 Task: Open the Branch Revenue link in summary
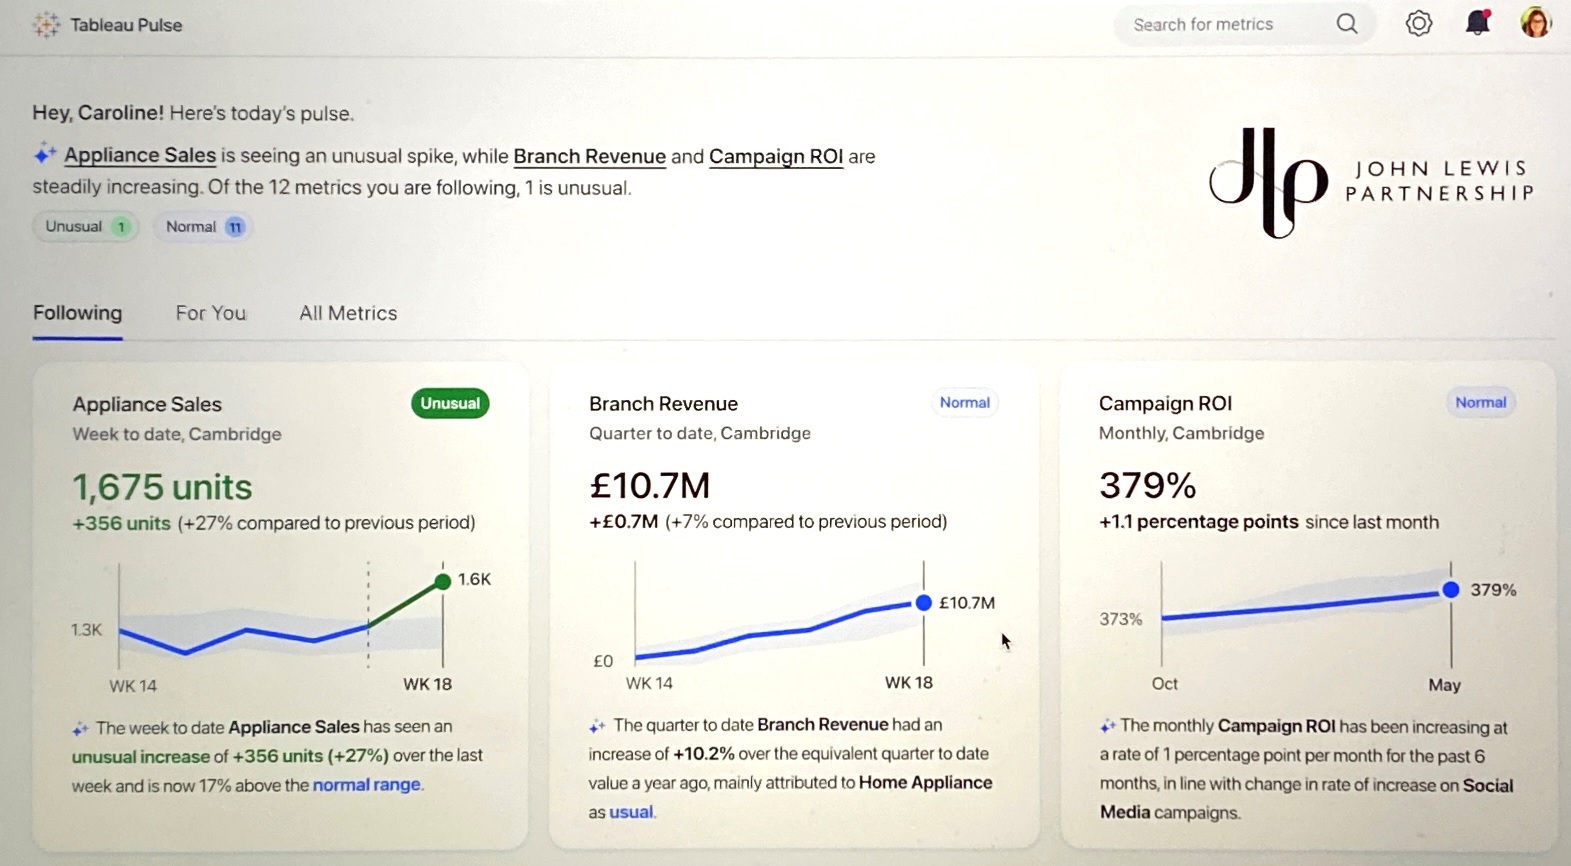tap(589, 157)
